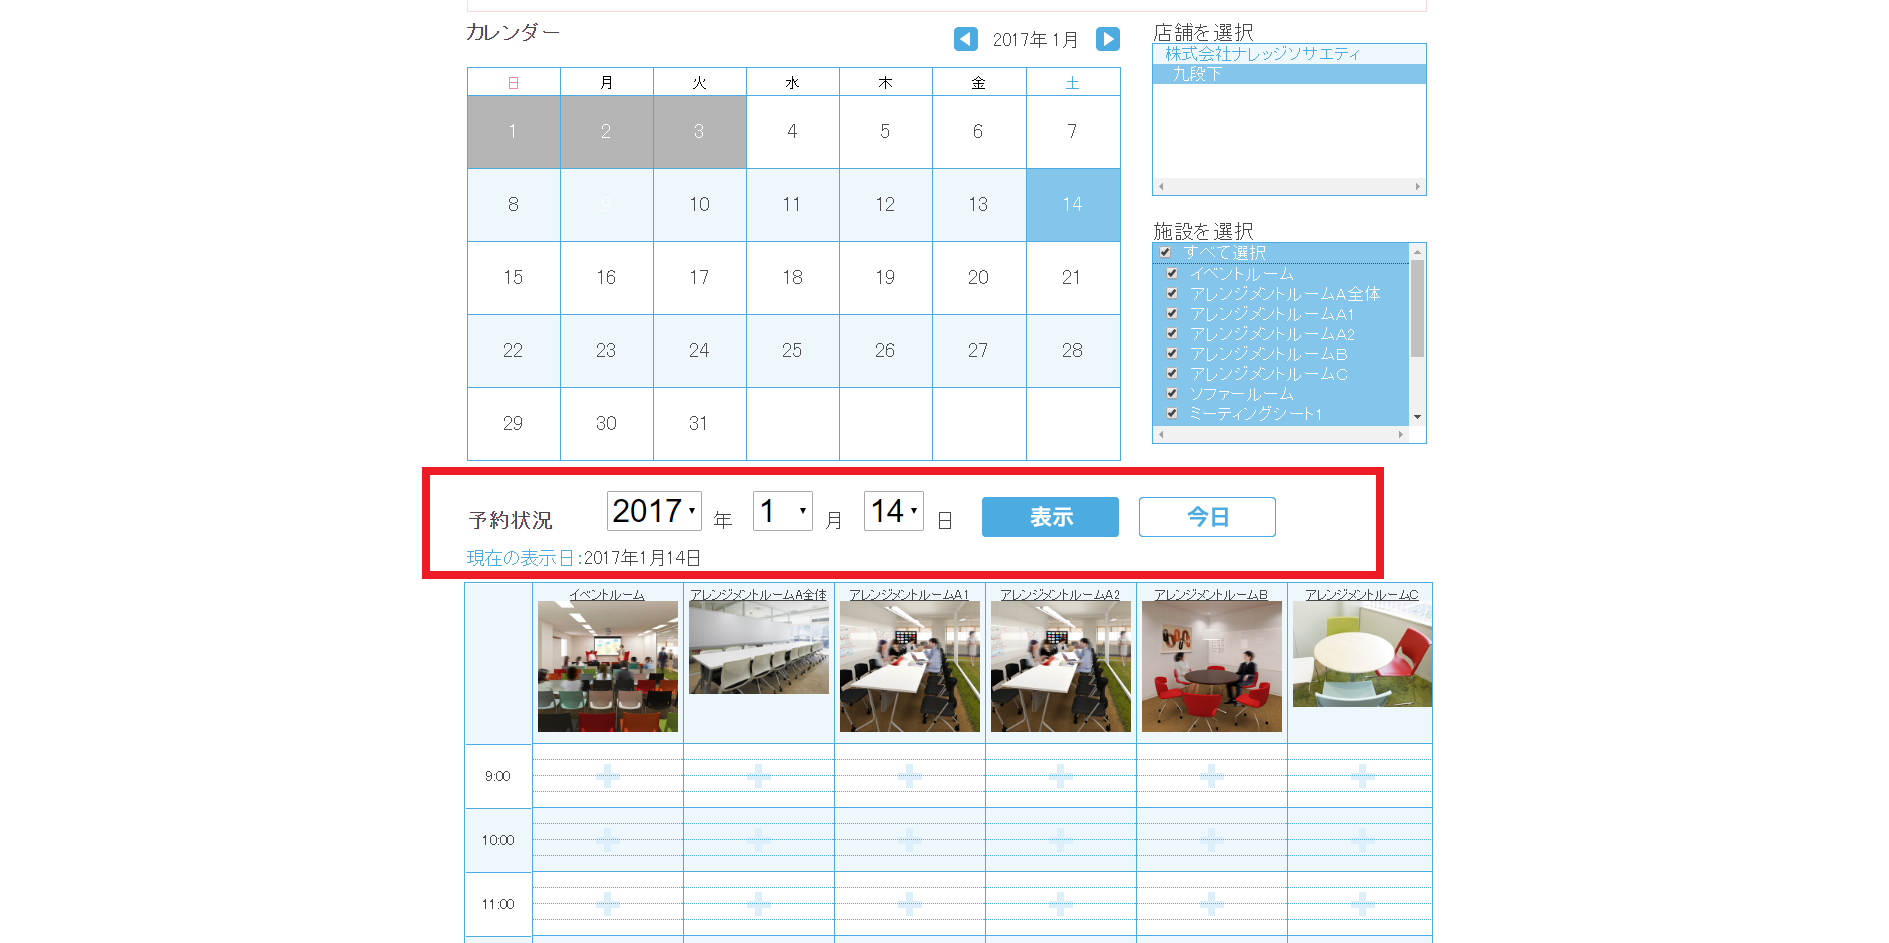Open the day dropdown showing 14
The image size is (1889, 943).
click(893, 511)
